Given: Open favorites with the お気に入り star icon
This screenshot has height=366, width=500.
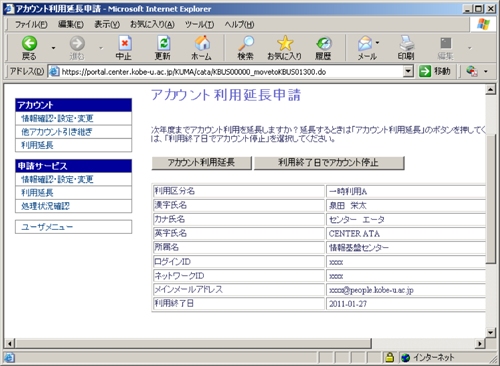Looking at the screenshot, I should [x=285, y=43].
